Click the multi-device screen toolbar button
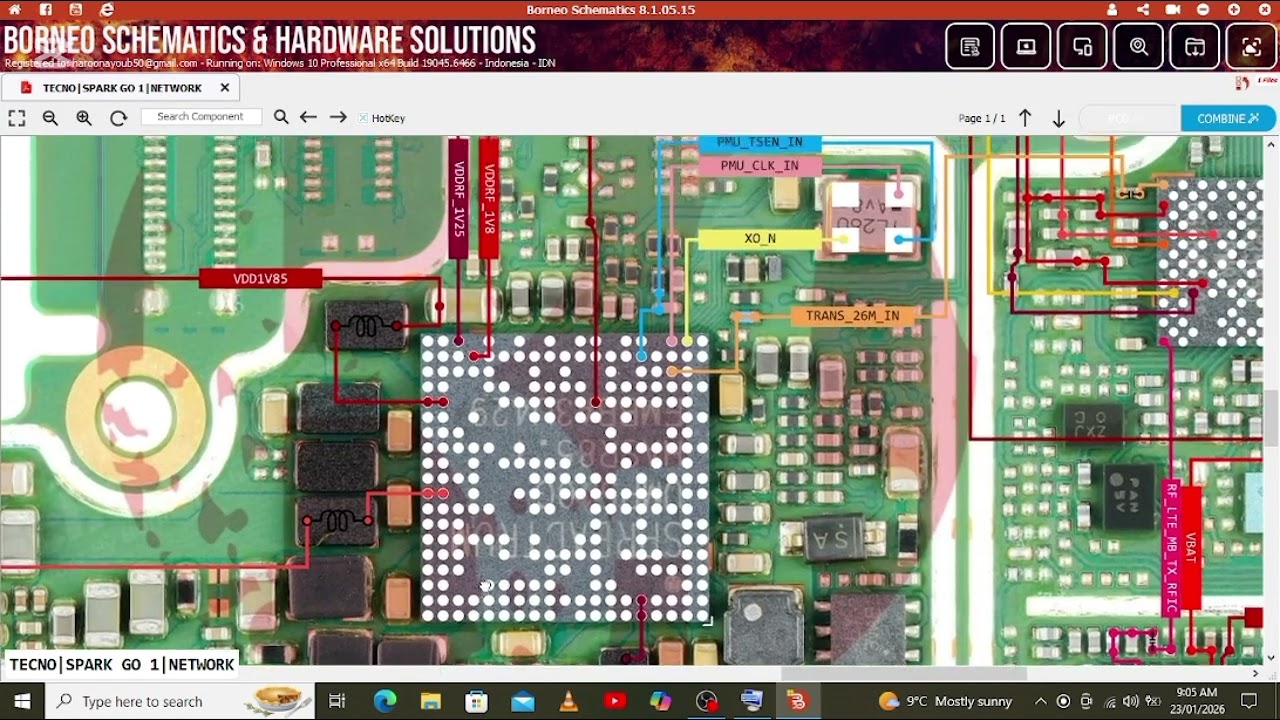Image resolution: width=1280 pixels, height=720 pixels. pos(1082,46)
